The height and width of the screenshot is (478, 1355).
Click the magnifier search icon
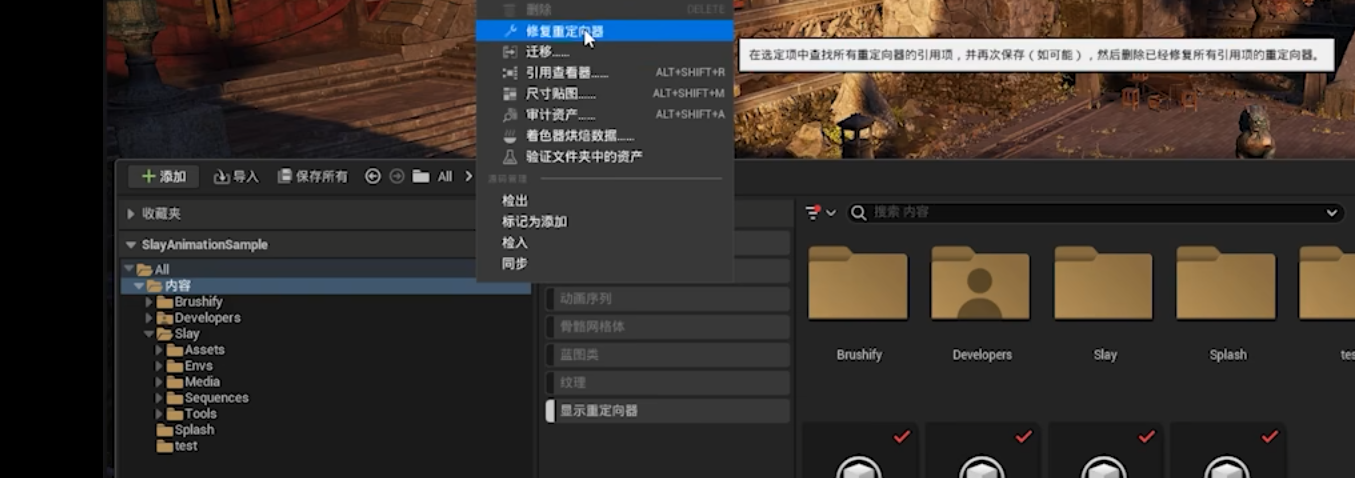(859, 213)
